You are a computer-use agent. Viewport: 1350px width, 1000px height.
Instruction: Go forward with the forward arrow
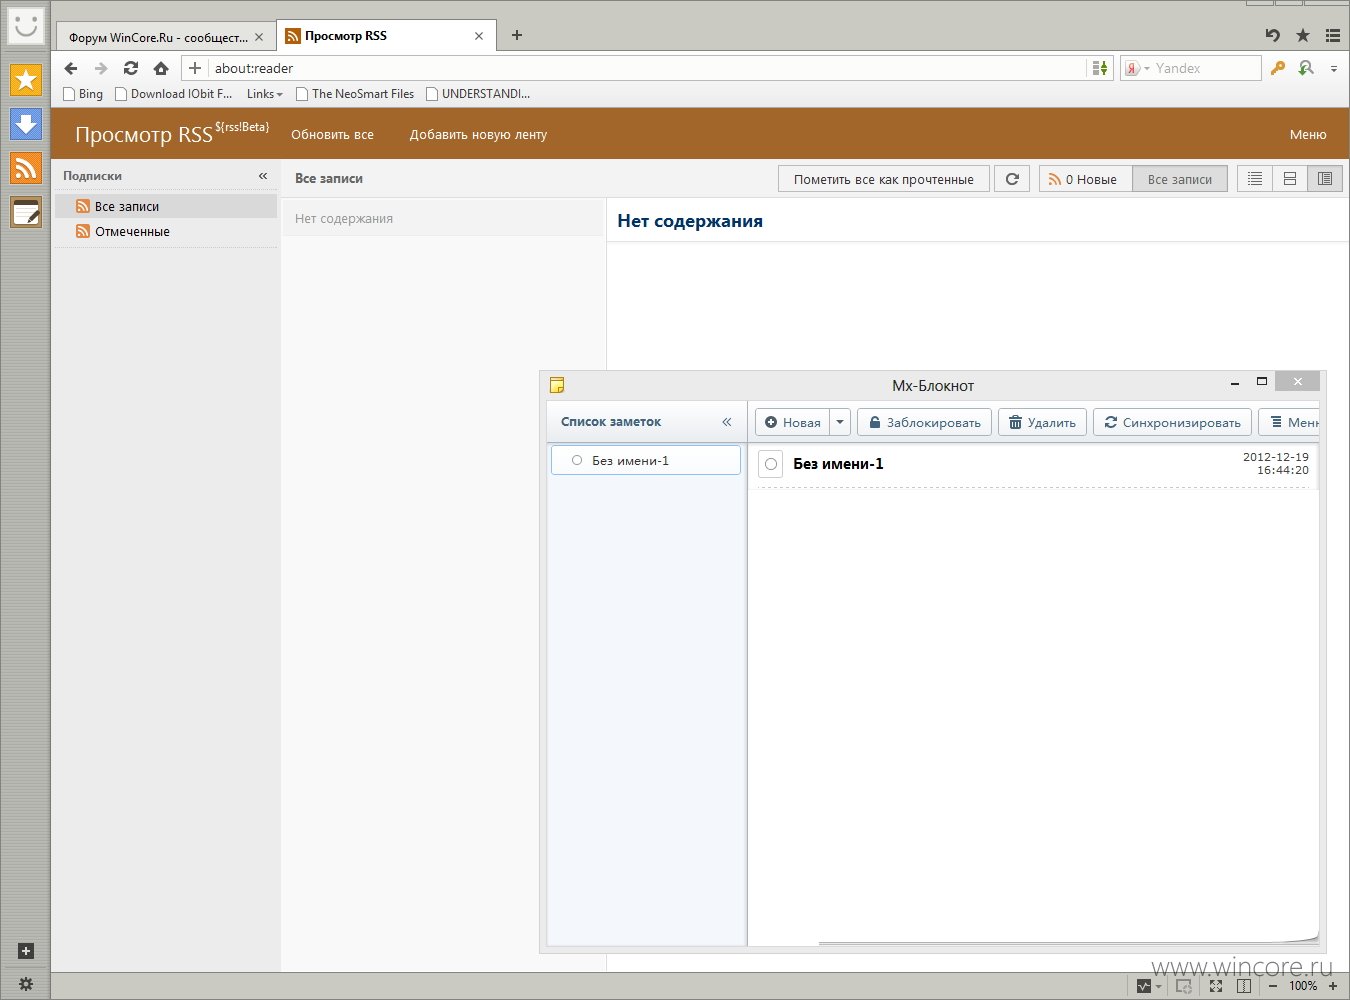coord(101,68)
